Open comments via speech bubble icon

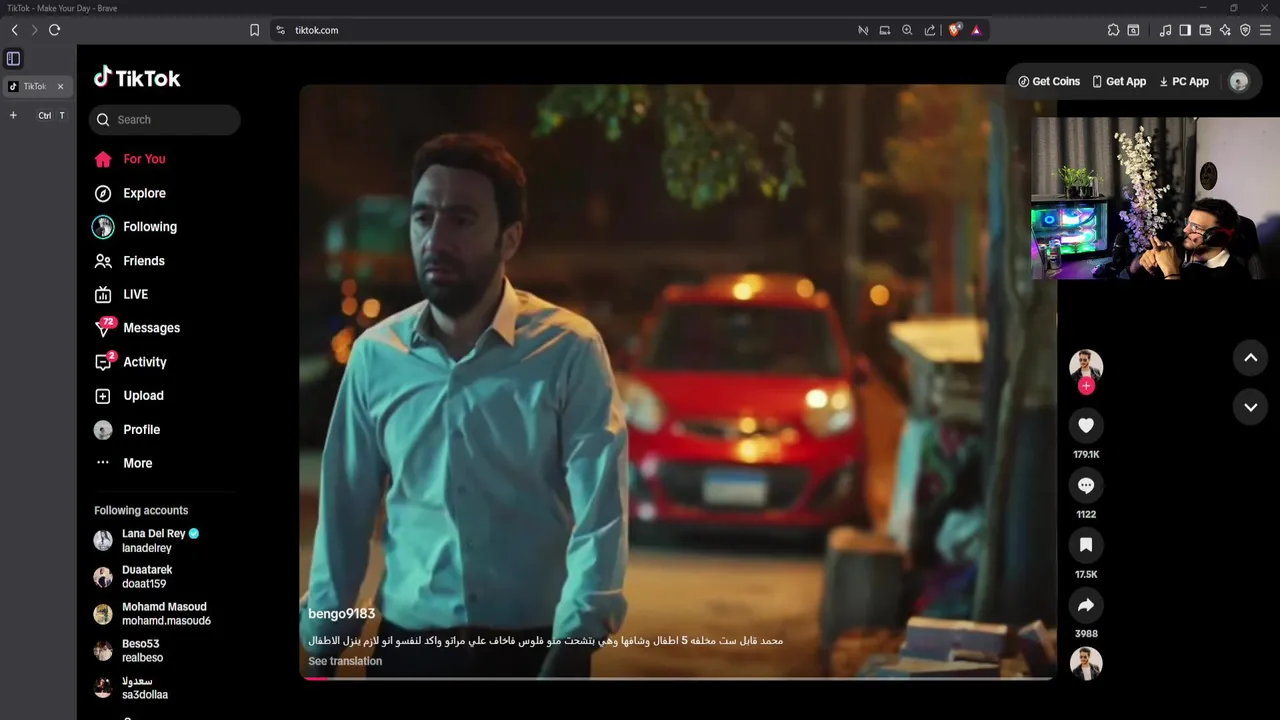pos(1086,485)
